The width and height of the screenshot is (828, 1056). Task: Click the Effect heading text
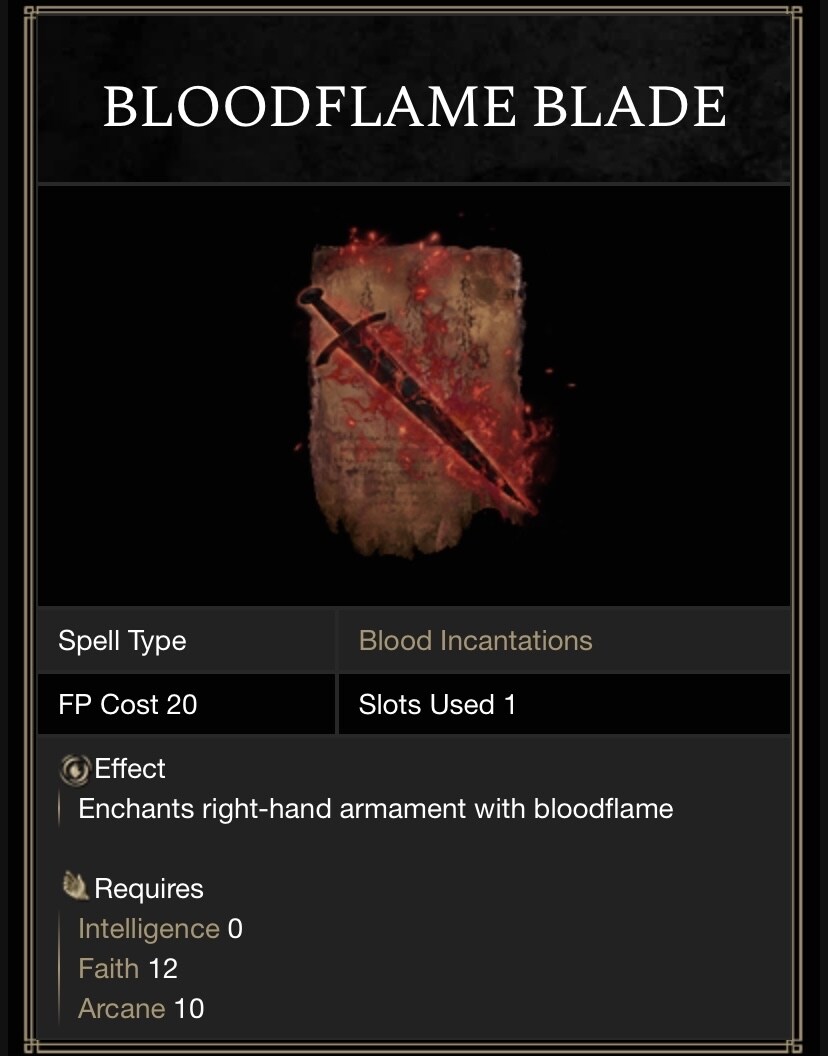[130, 769]
